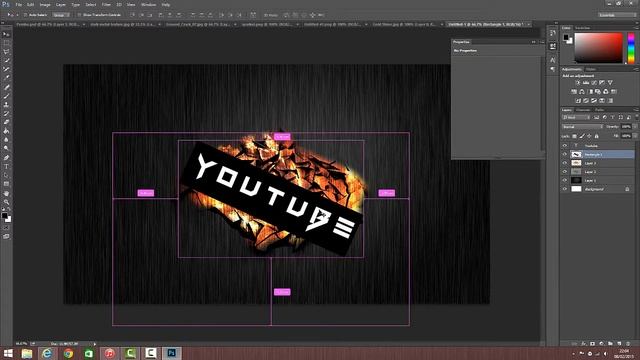Hide the Rectangle 1 layer
The height and width of the screenshot is (360, 640).
[x=565, y=154]
